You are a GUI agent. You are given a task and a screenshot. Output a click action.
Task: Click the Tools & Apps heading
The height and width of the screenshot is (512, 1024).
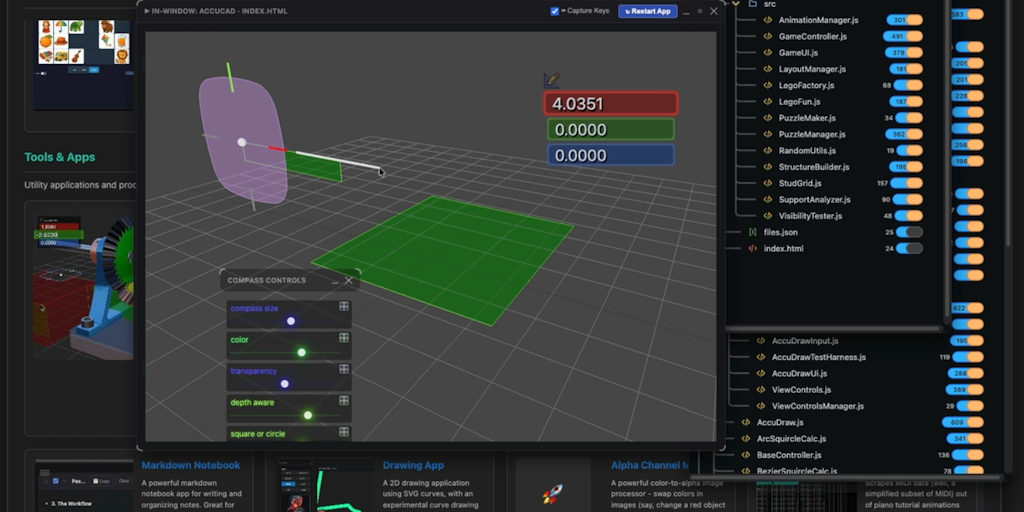click(x=59, y=157)
